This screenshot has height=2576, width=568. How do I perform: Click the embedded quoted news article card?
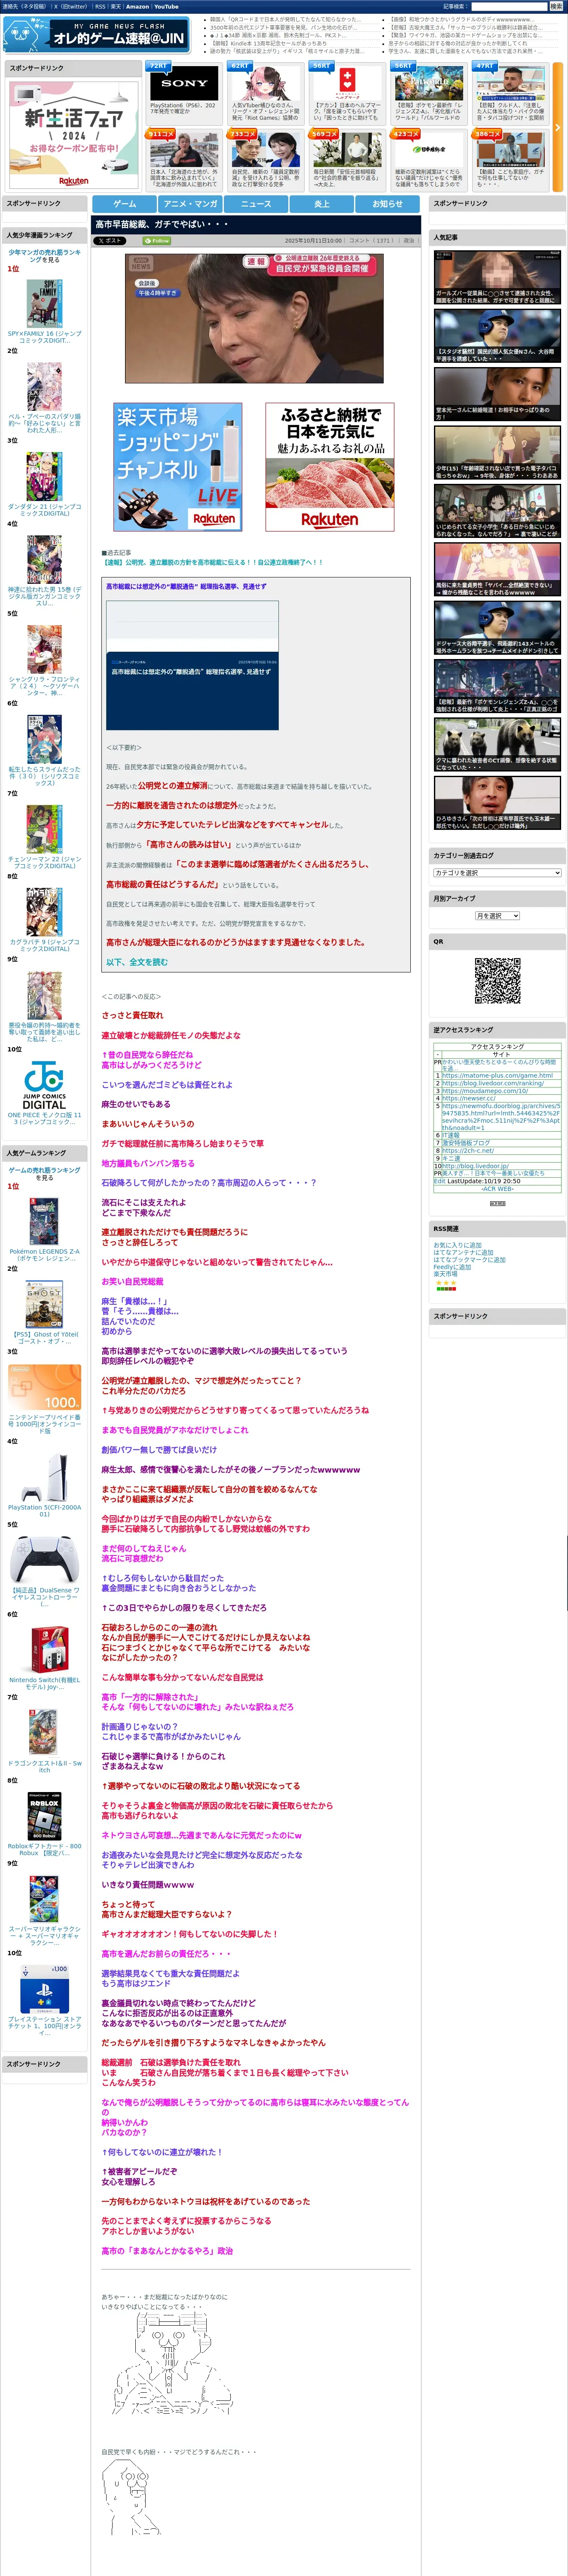(x=192, y=665)
